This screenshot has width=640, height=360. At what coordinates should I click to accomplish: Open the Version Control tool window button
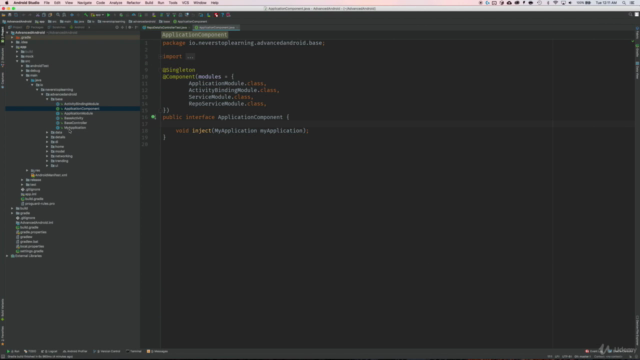(x=107, y=351)
